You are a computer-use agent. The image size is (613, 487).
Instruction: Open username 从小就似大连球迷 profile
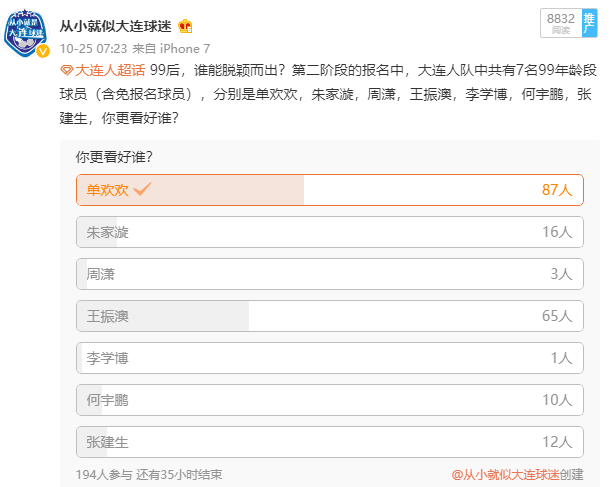coord(116,26)
